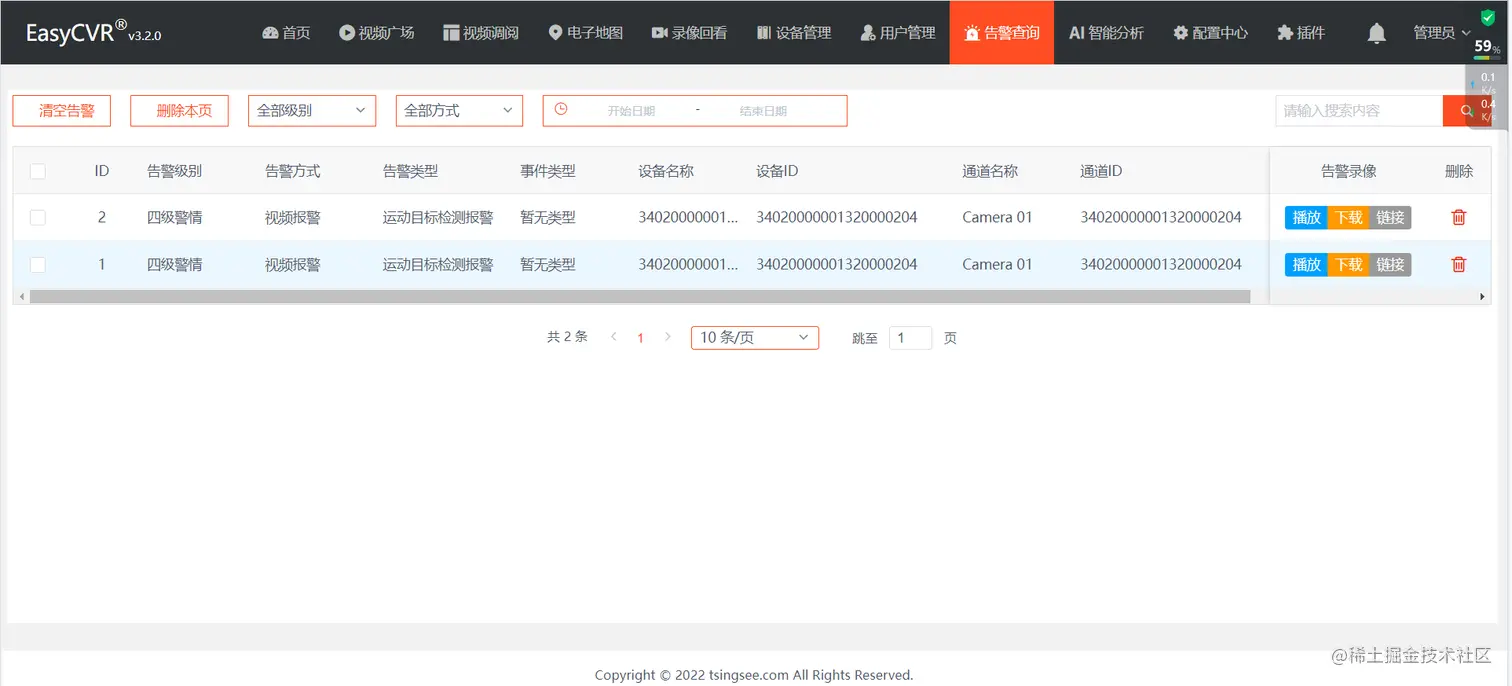Click the clock icon in date range field
Image resolution: width=1512 pixels, height=686 pixels.
pyautogui.click(x=561, y=109)
